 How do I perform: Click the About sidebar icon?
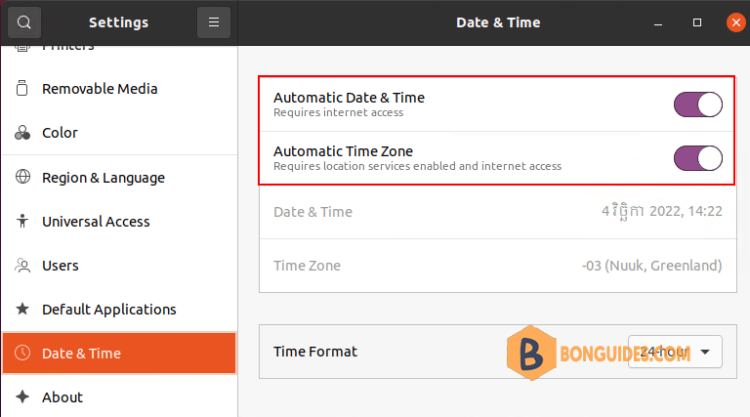point(23,397)
